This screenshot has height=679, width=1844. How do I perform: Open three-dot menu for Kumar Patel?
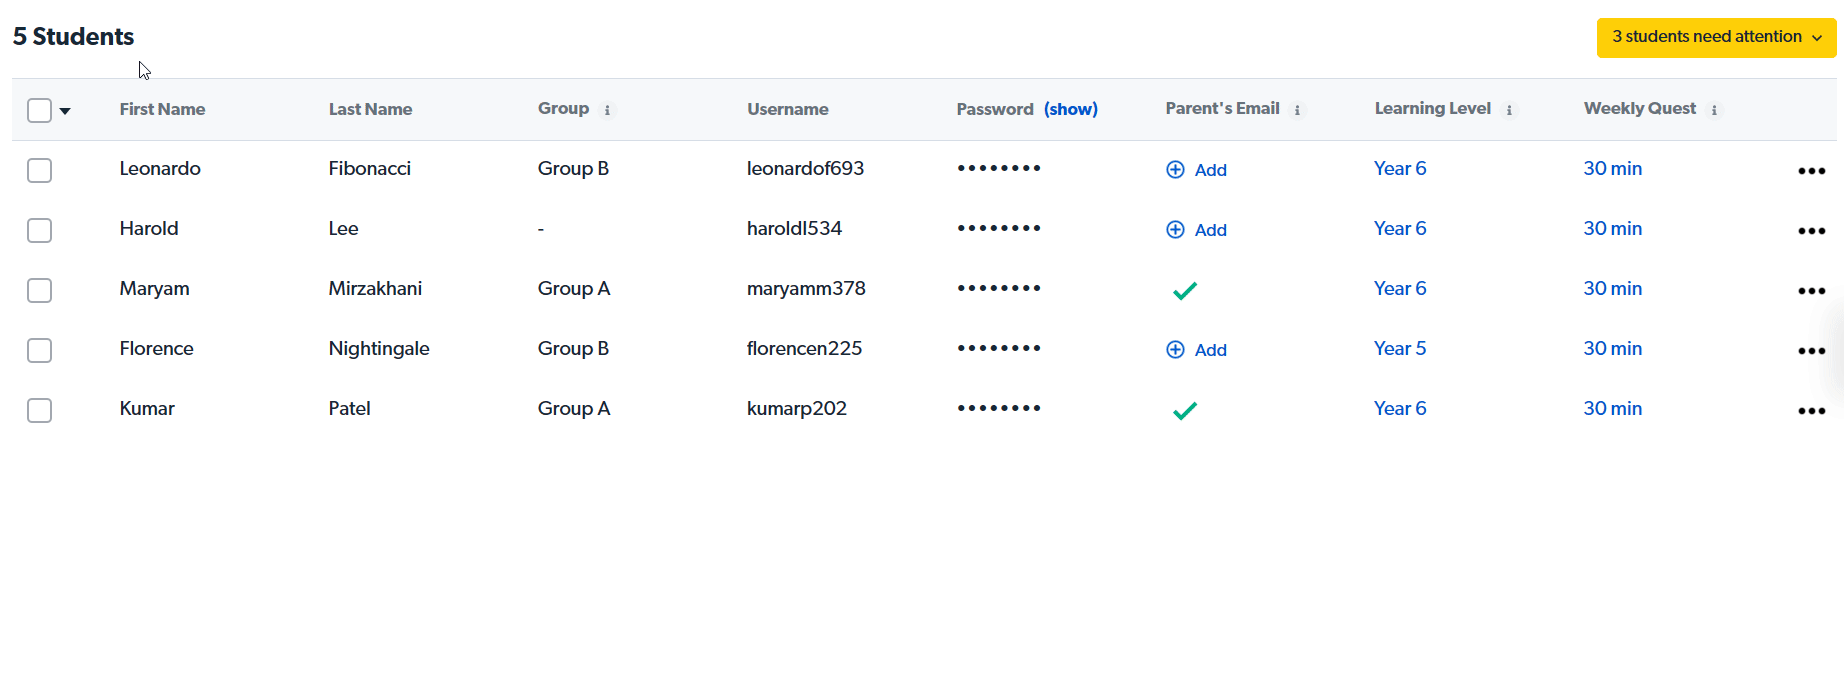tap(1811, 411)
